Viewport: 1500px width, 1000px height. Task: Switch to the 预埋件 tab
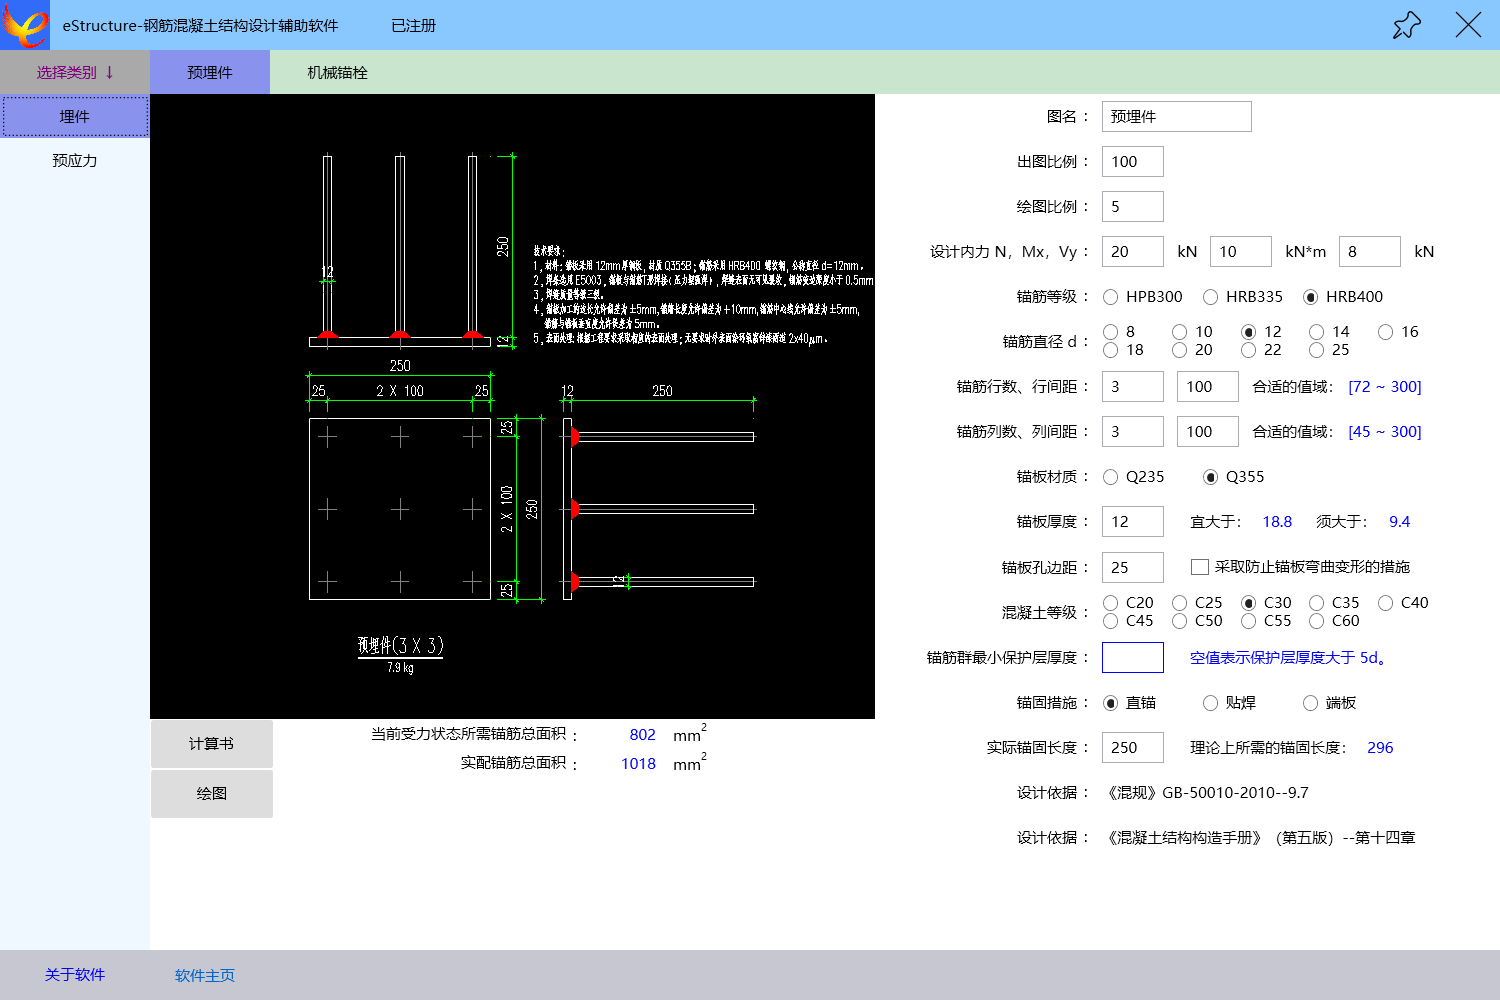coord(210,72)
